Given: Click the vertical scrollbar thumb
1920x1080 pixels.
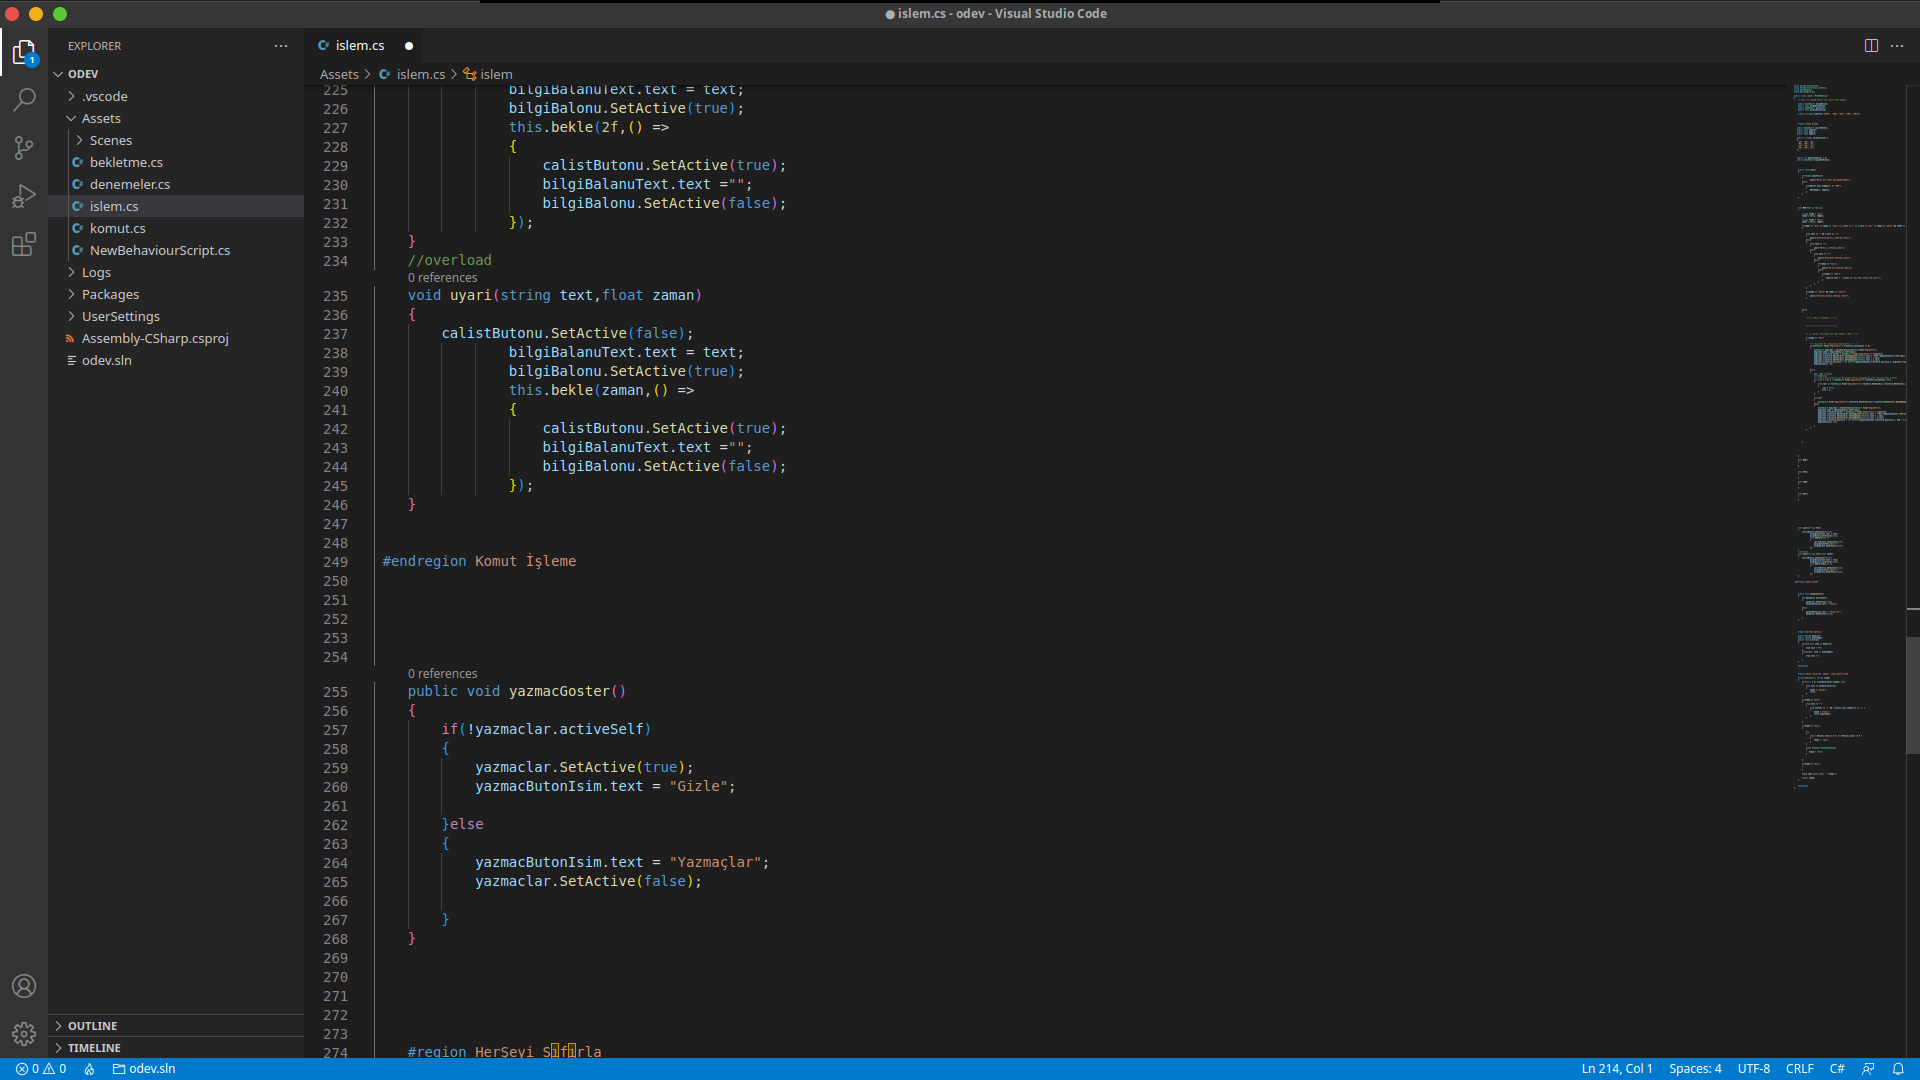Looking at the screenshot, I should [x=1912, y=695].
